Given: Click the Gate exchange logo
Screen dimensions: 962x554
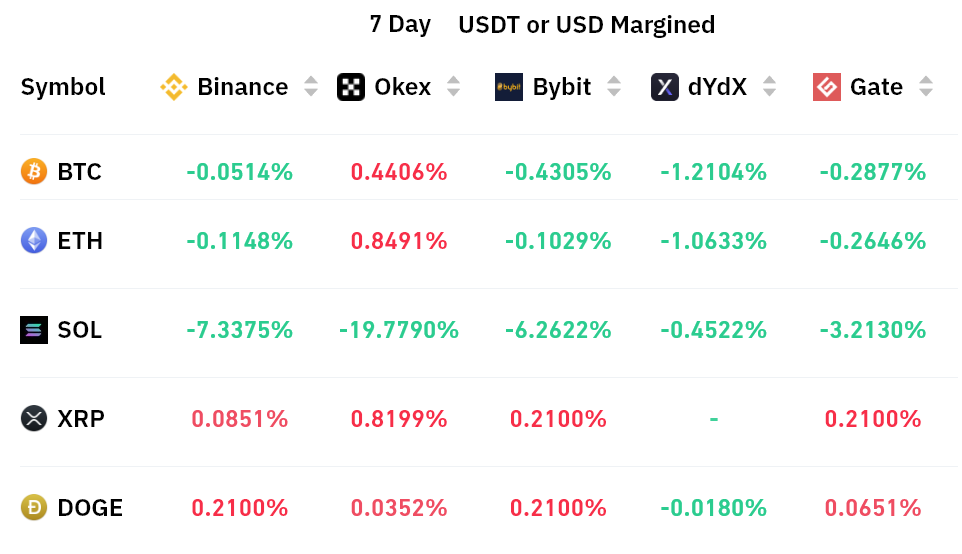Looking at the screenshot, I should (827, 87).
